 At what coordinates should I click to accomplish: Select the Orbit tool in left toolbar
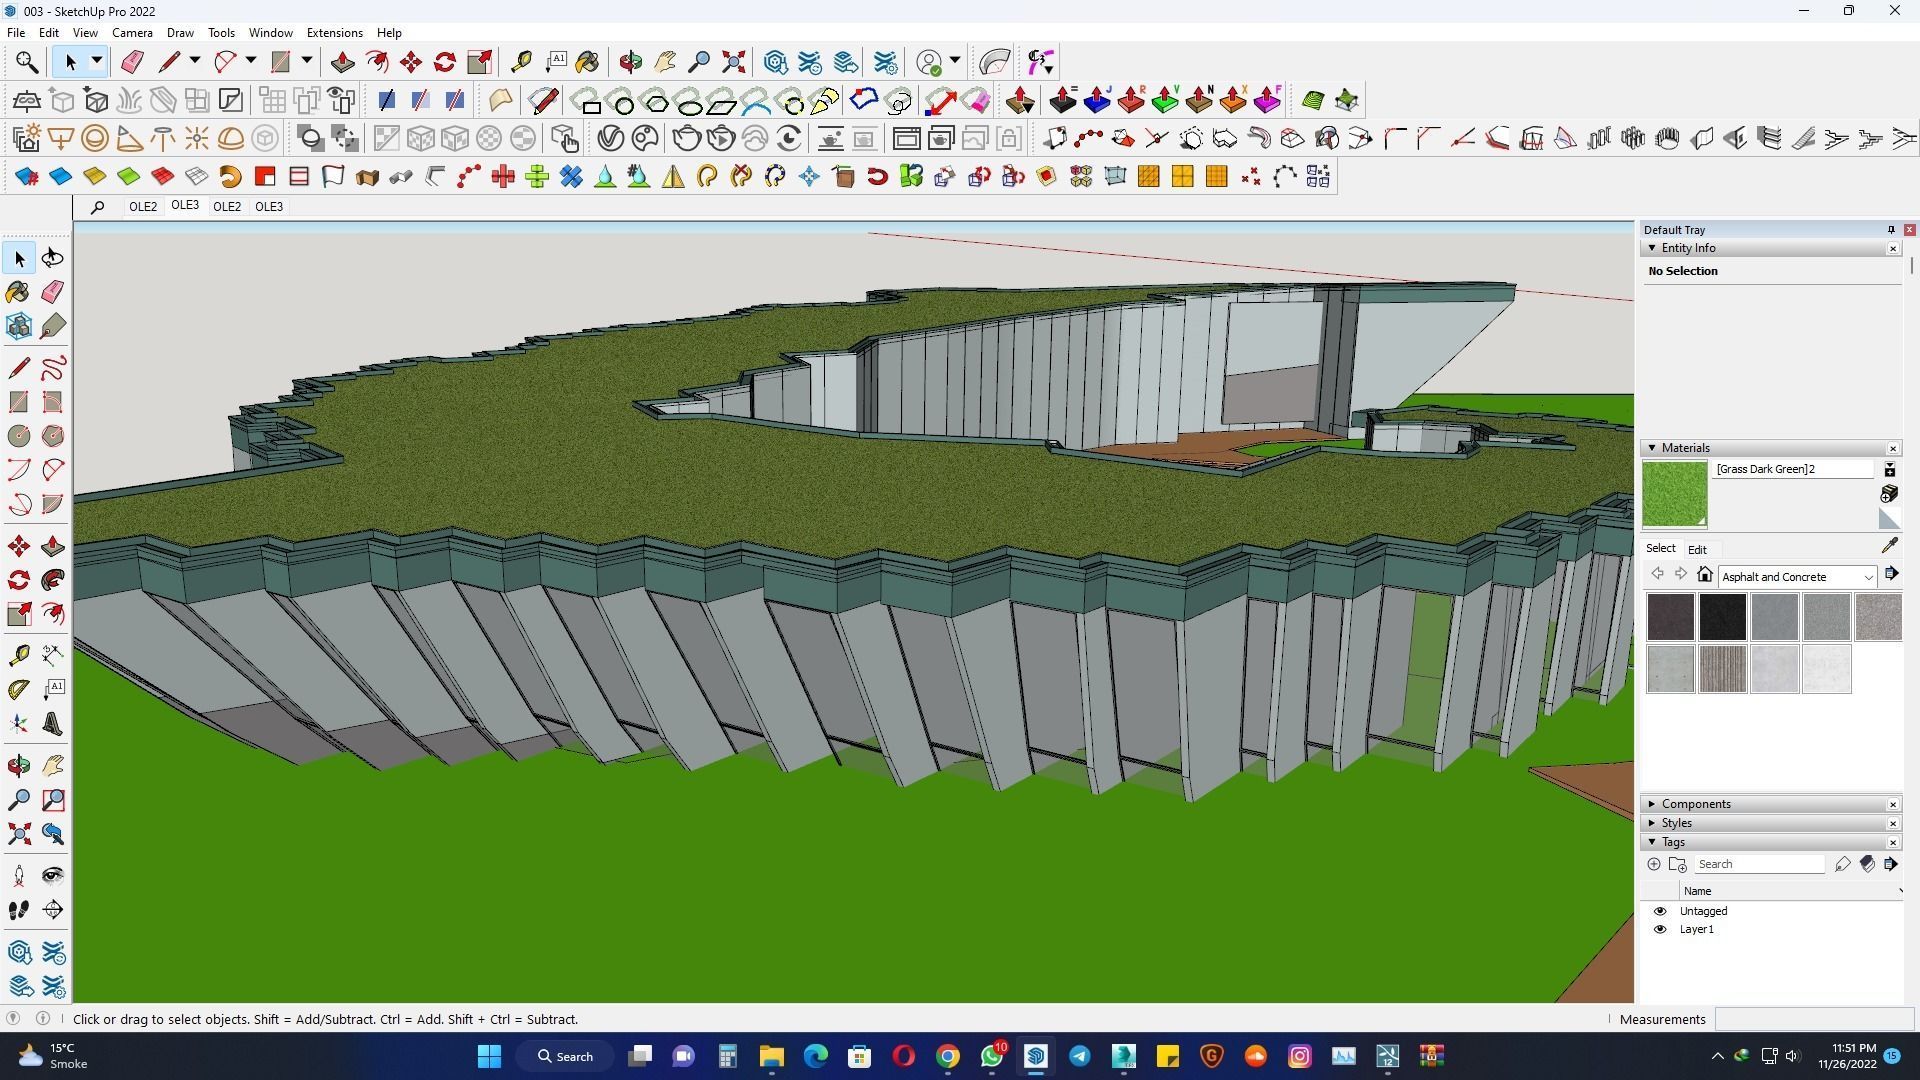point(19,765)
